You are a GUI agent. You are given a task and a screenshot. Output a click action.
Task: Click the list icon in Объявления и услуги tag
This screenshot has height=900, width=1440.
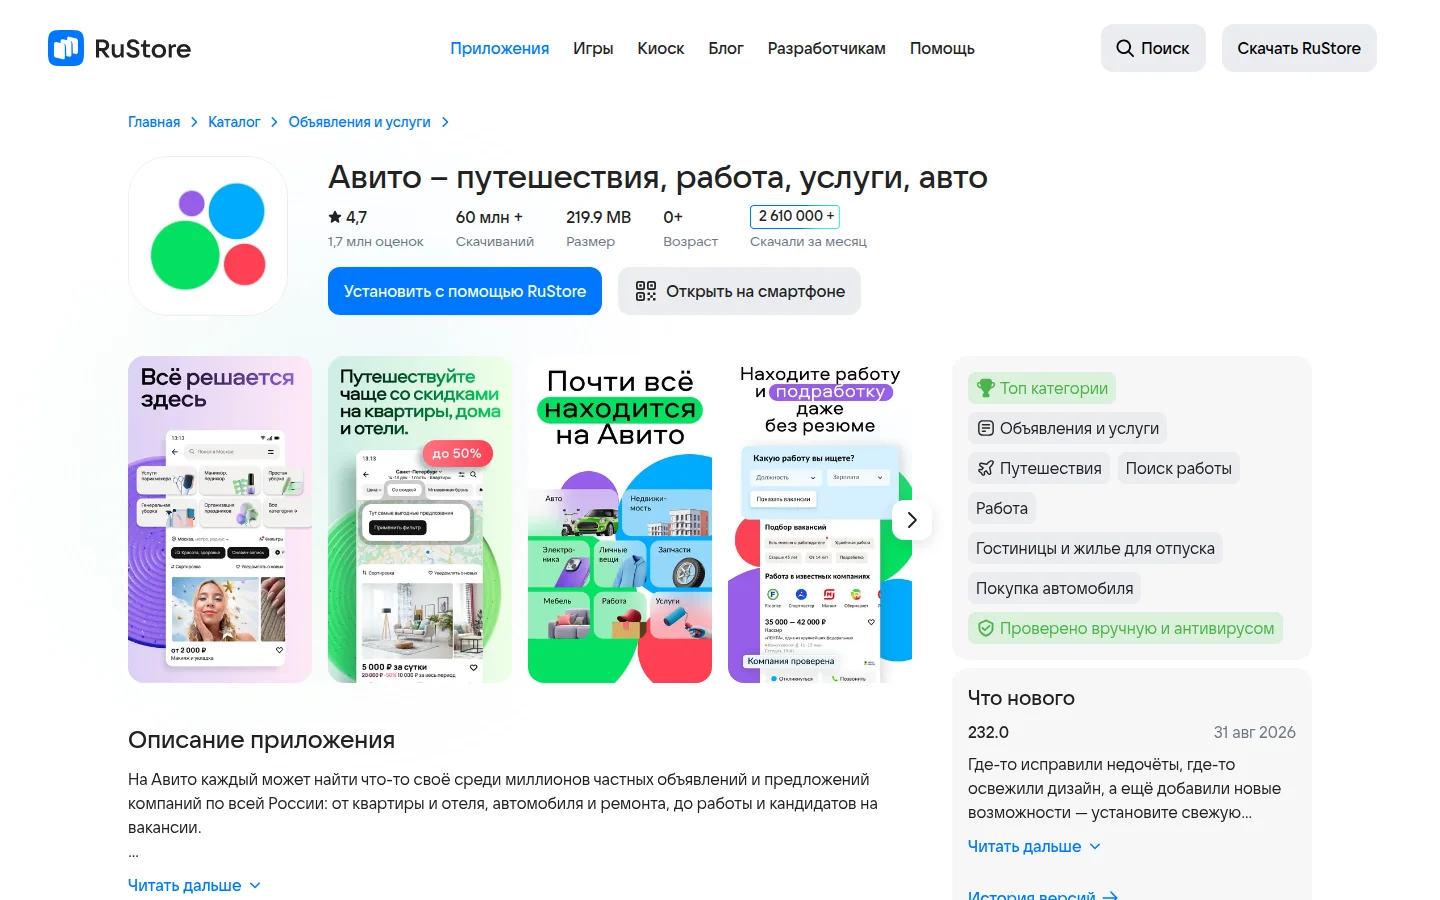coord(986,428)
